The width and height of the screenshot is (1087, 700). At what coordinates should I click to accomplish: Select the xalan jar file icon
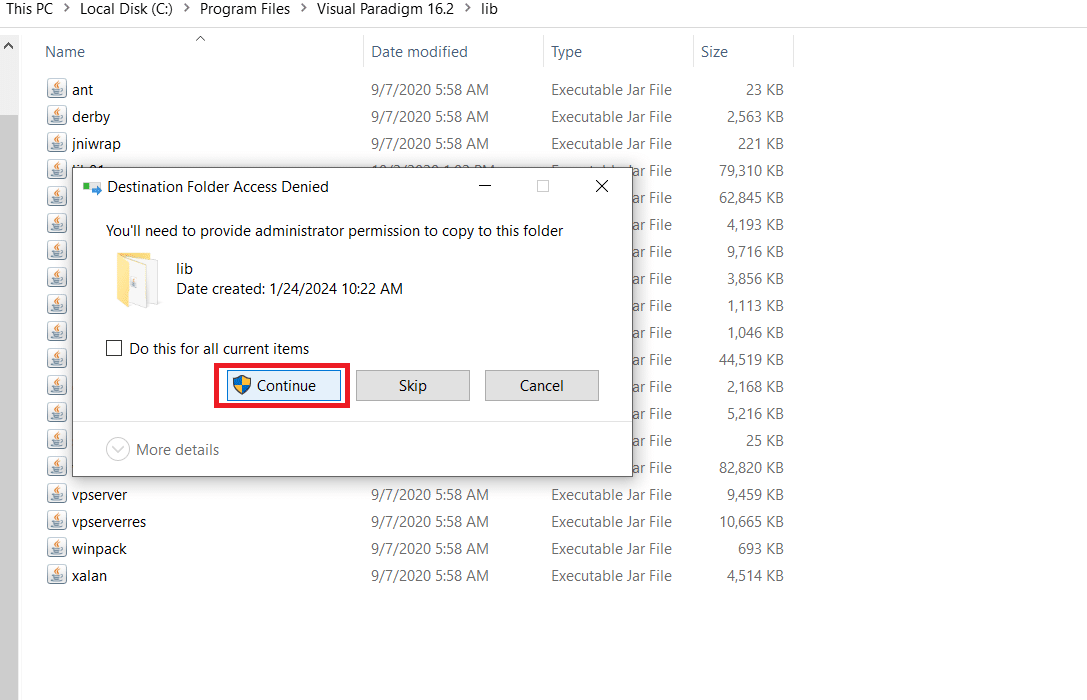point(57,575)
